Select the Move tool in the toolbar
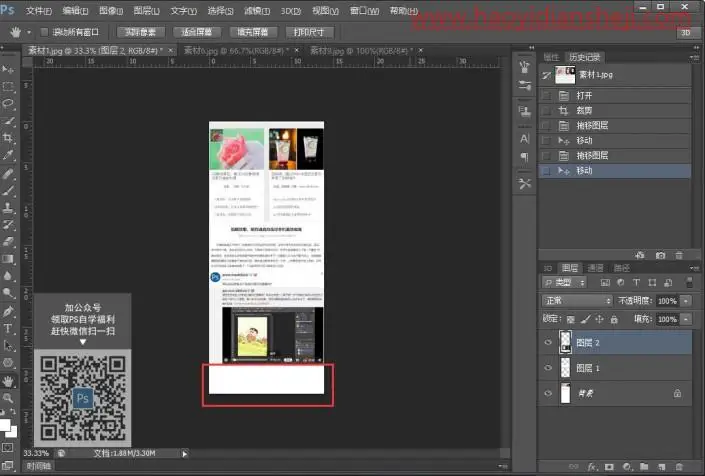 click(x=8, y=69)
